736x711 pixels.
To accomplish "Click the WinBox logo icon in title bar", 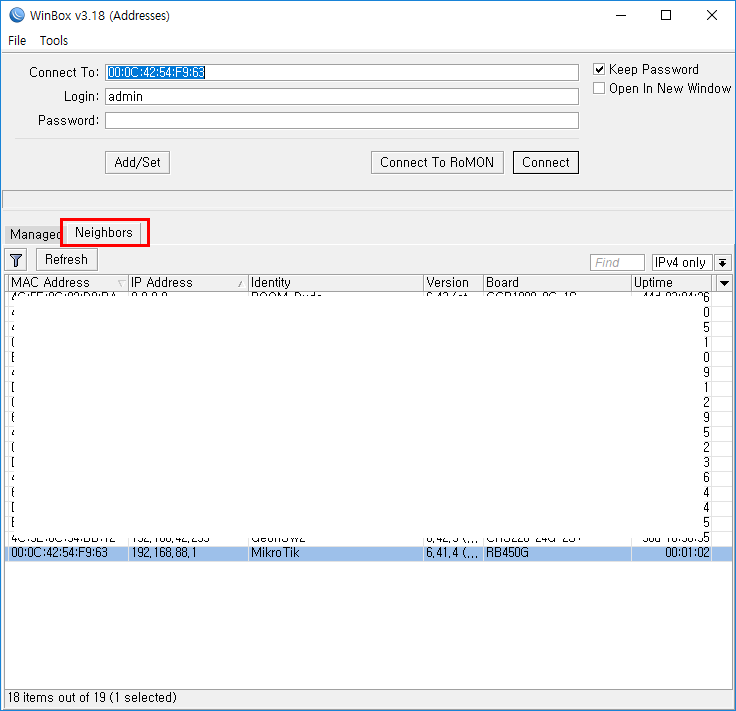I will coord(16,15).
